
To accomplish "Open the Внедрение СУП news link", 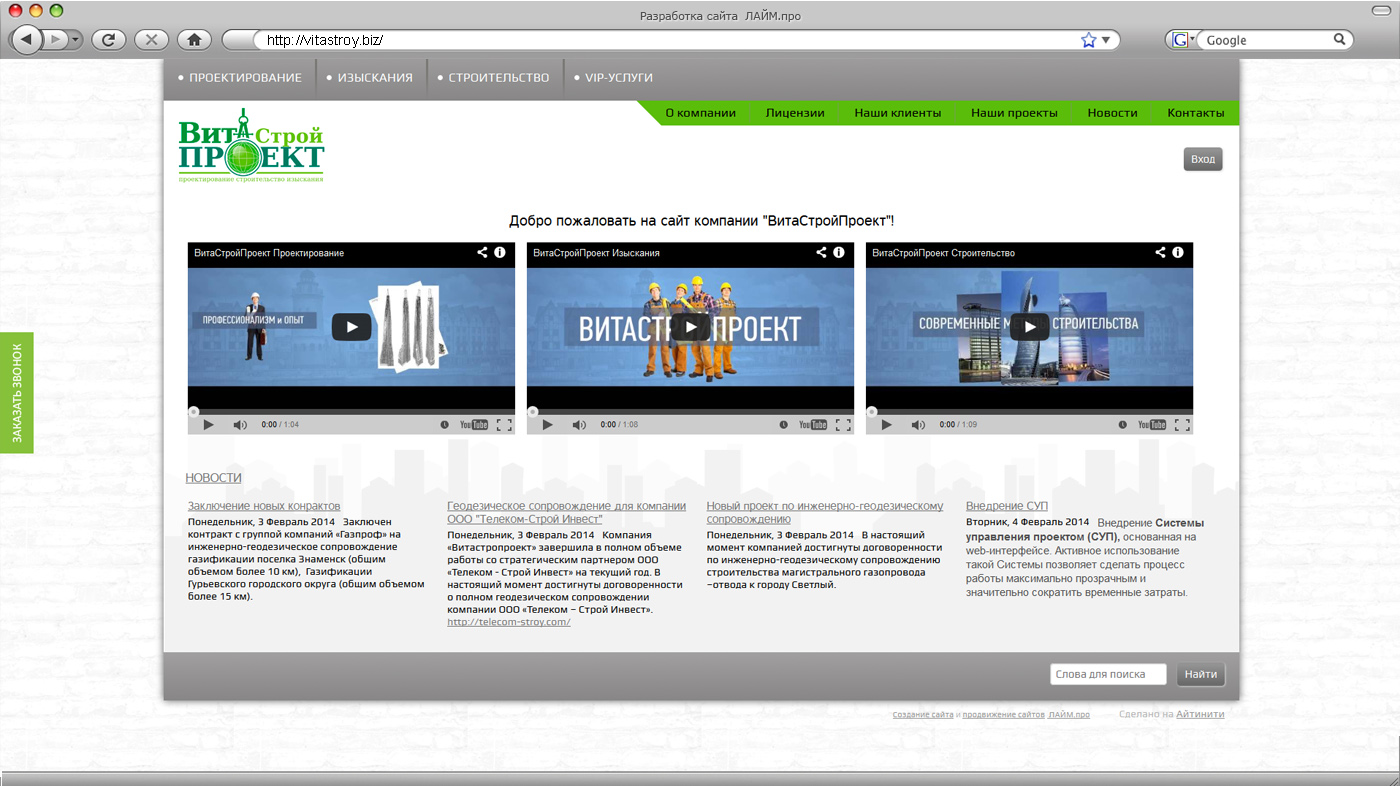I will point(1006,506).
